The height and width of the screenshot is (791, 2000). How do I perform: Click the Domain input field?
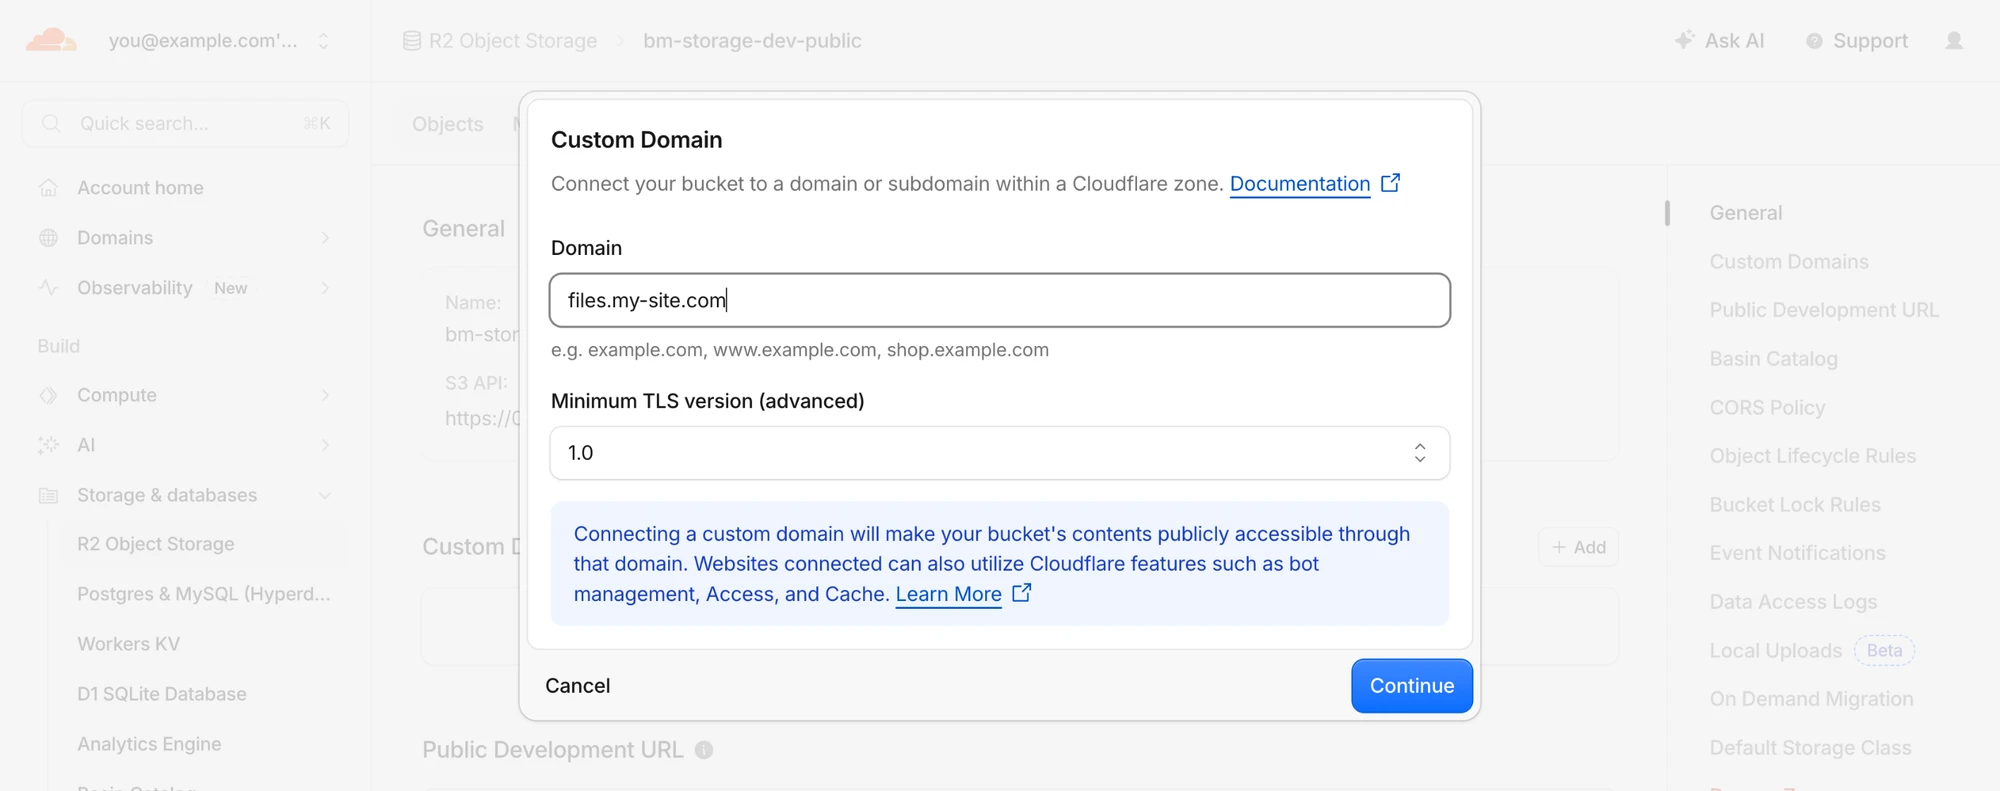pyautogui.click(x=1000, y=300)
